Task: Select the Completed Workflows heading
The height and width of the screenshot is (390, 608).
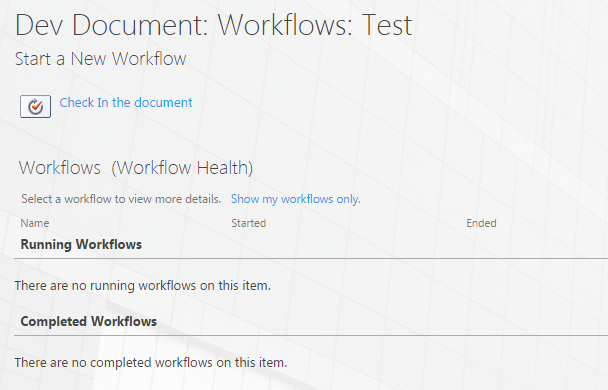Action: click(x=88, y=321)
